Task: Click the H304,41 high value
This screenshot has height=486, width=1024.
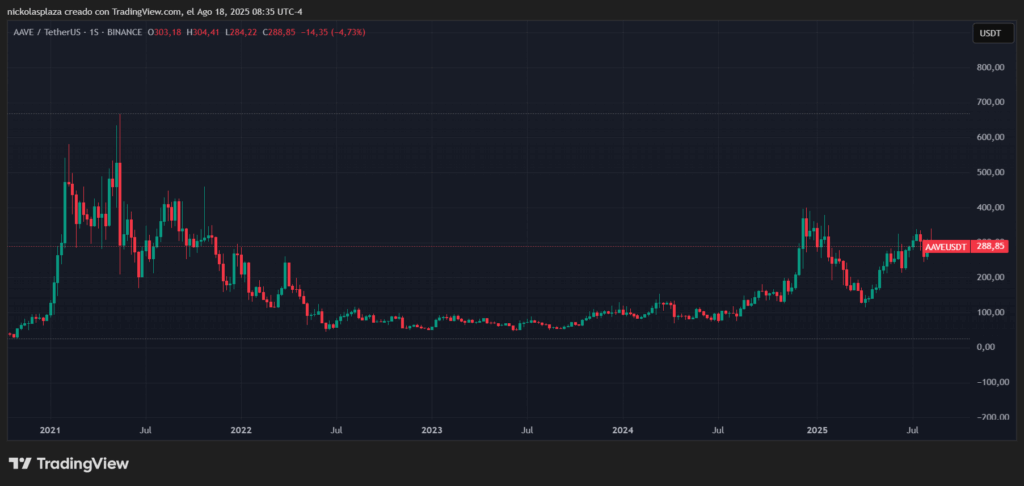Action: [x=204, y=33]
